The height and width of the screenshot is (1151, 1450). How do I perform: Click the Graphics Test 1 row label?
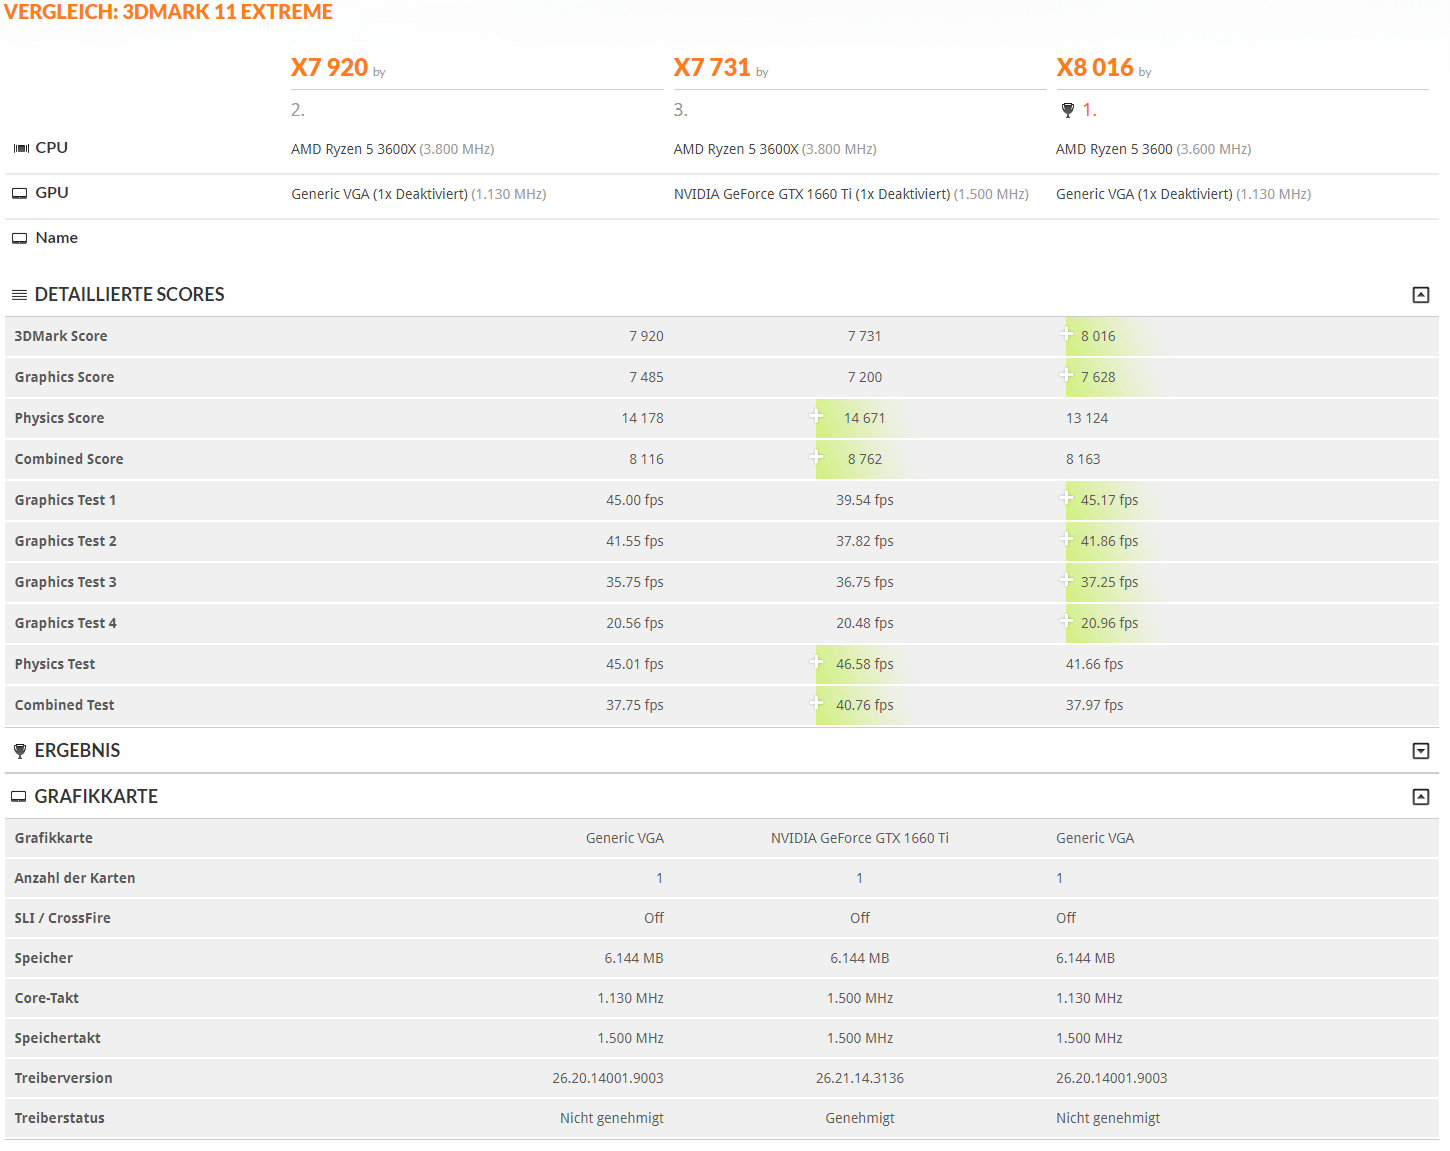pyautogui.click(x=65, y=500)
